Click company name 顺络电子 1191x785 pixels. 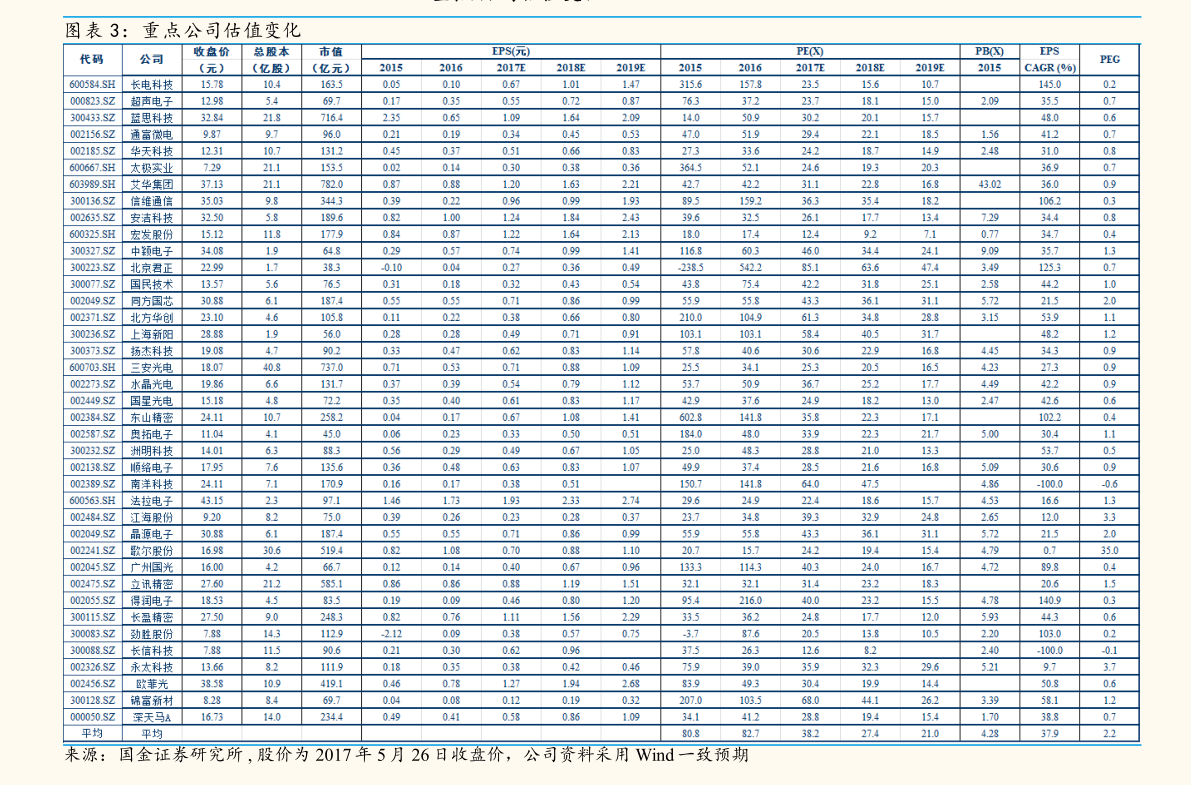(151, 467)
